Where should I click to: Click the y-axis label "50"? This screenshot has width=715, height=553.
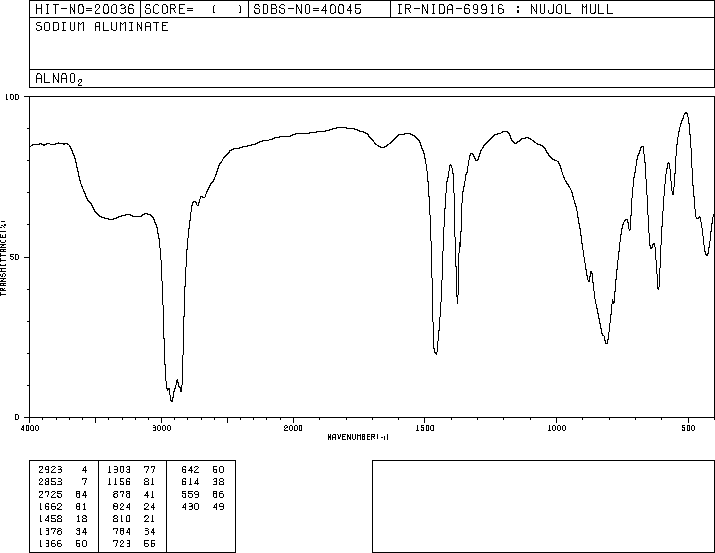(15, 257)
